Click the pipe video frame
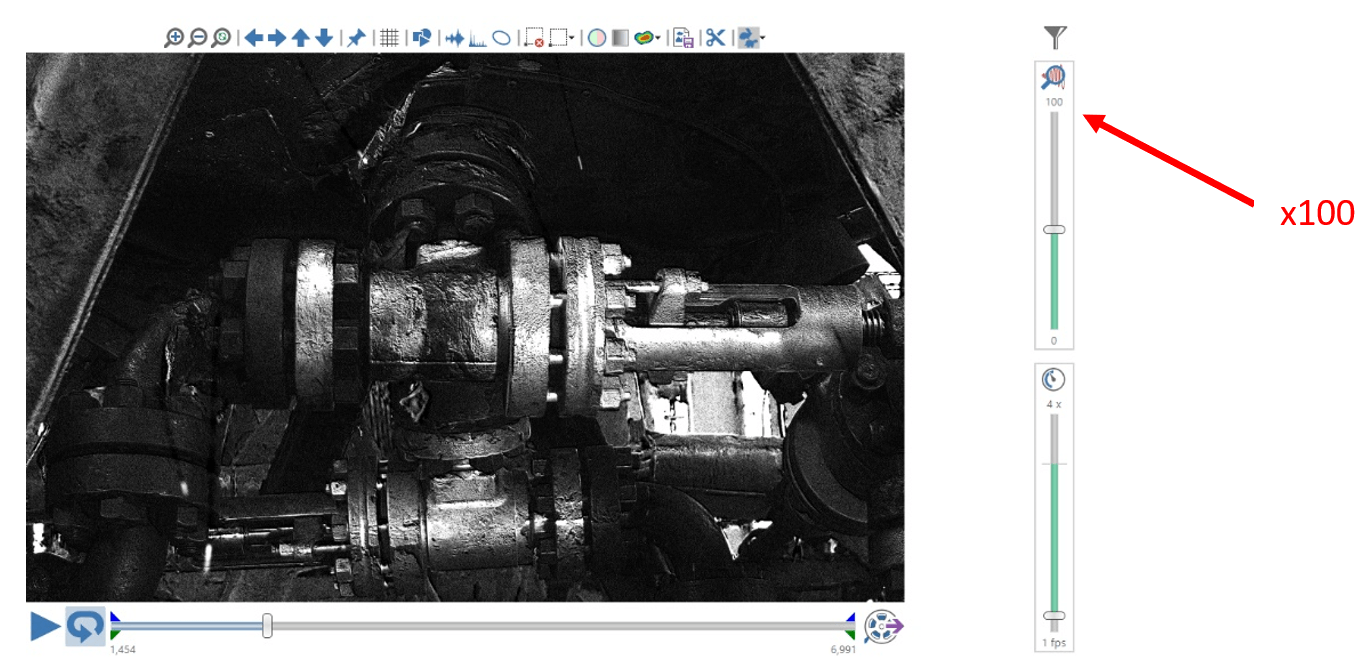Screen dimensions: 1370x665 point(465,327)
